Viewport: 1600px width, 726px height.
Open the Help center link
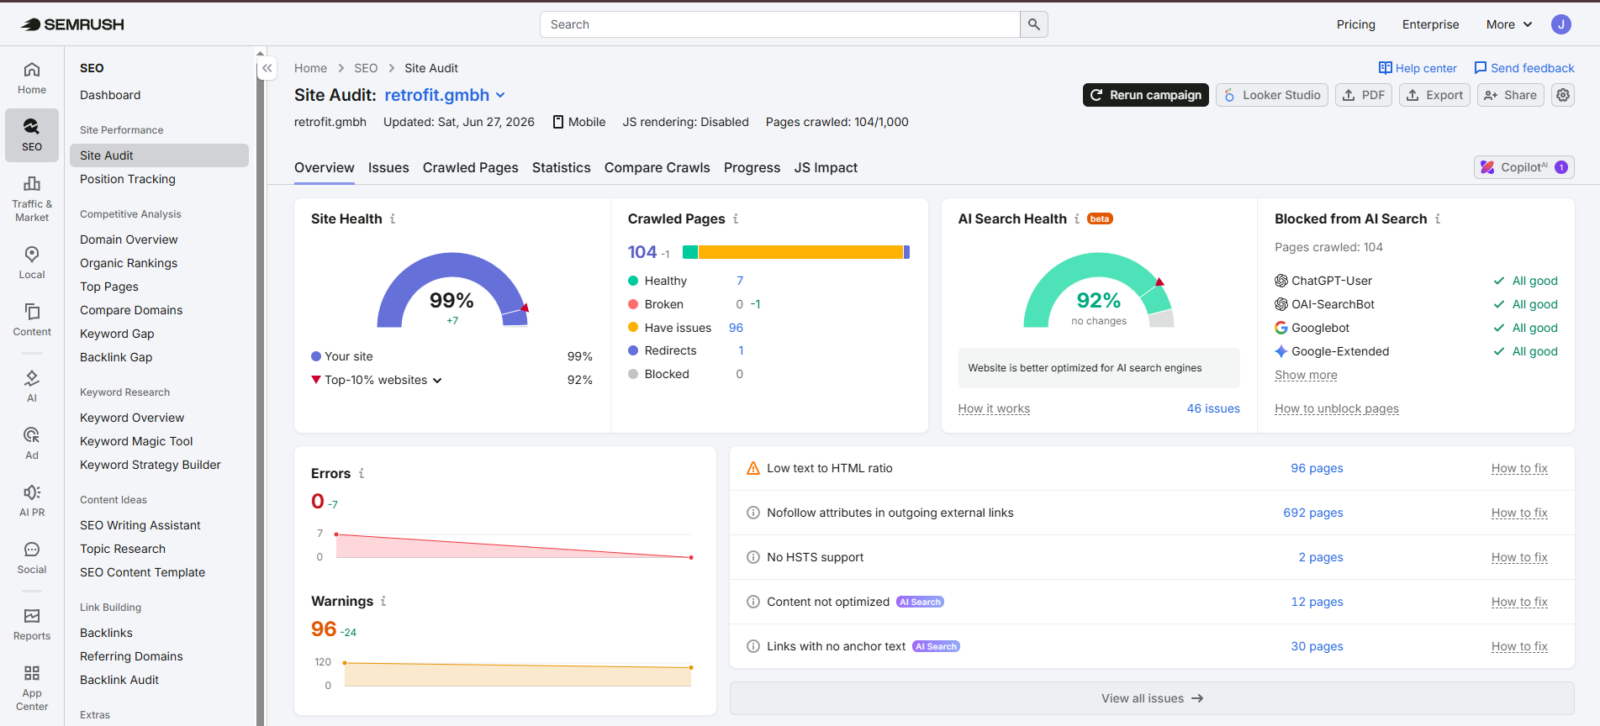[x=1417, y=68]
